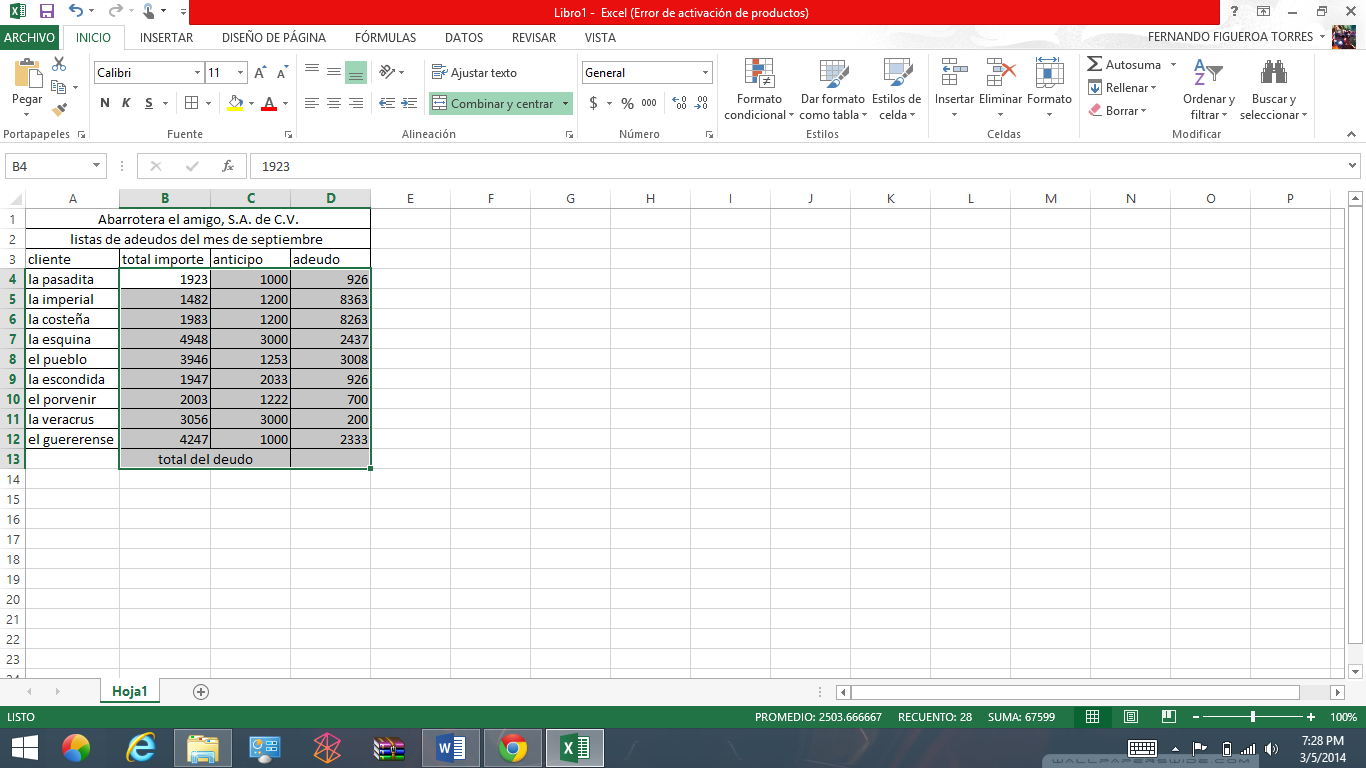
Task: Select the Hoja1 sheet tab
Action: tap(128, 691)
